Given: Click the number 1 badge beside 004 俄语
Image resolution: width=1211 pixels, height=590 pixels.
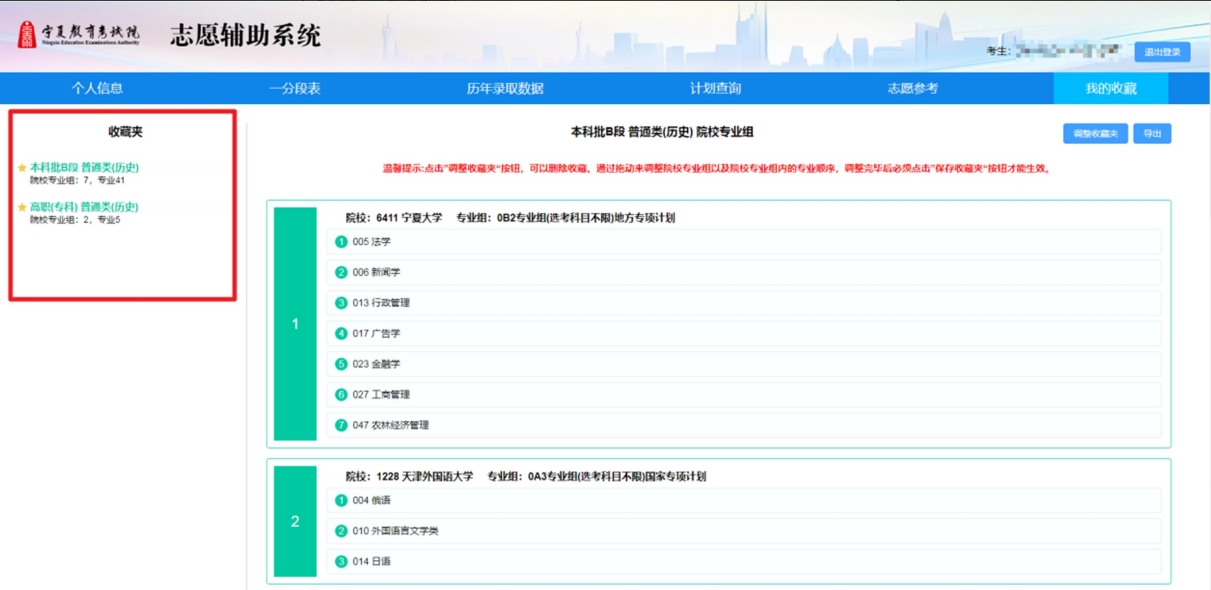Looking at the screenshot, I should 341,500.
